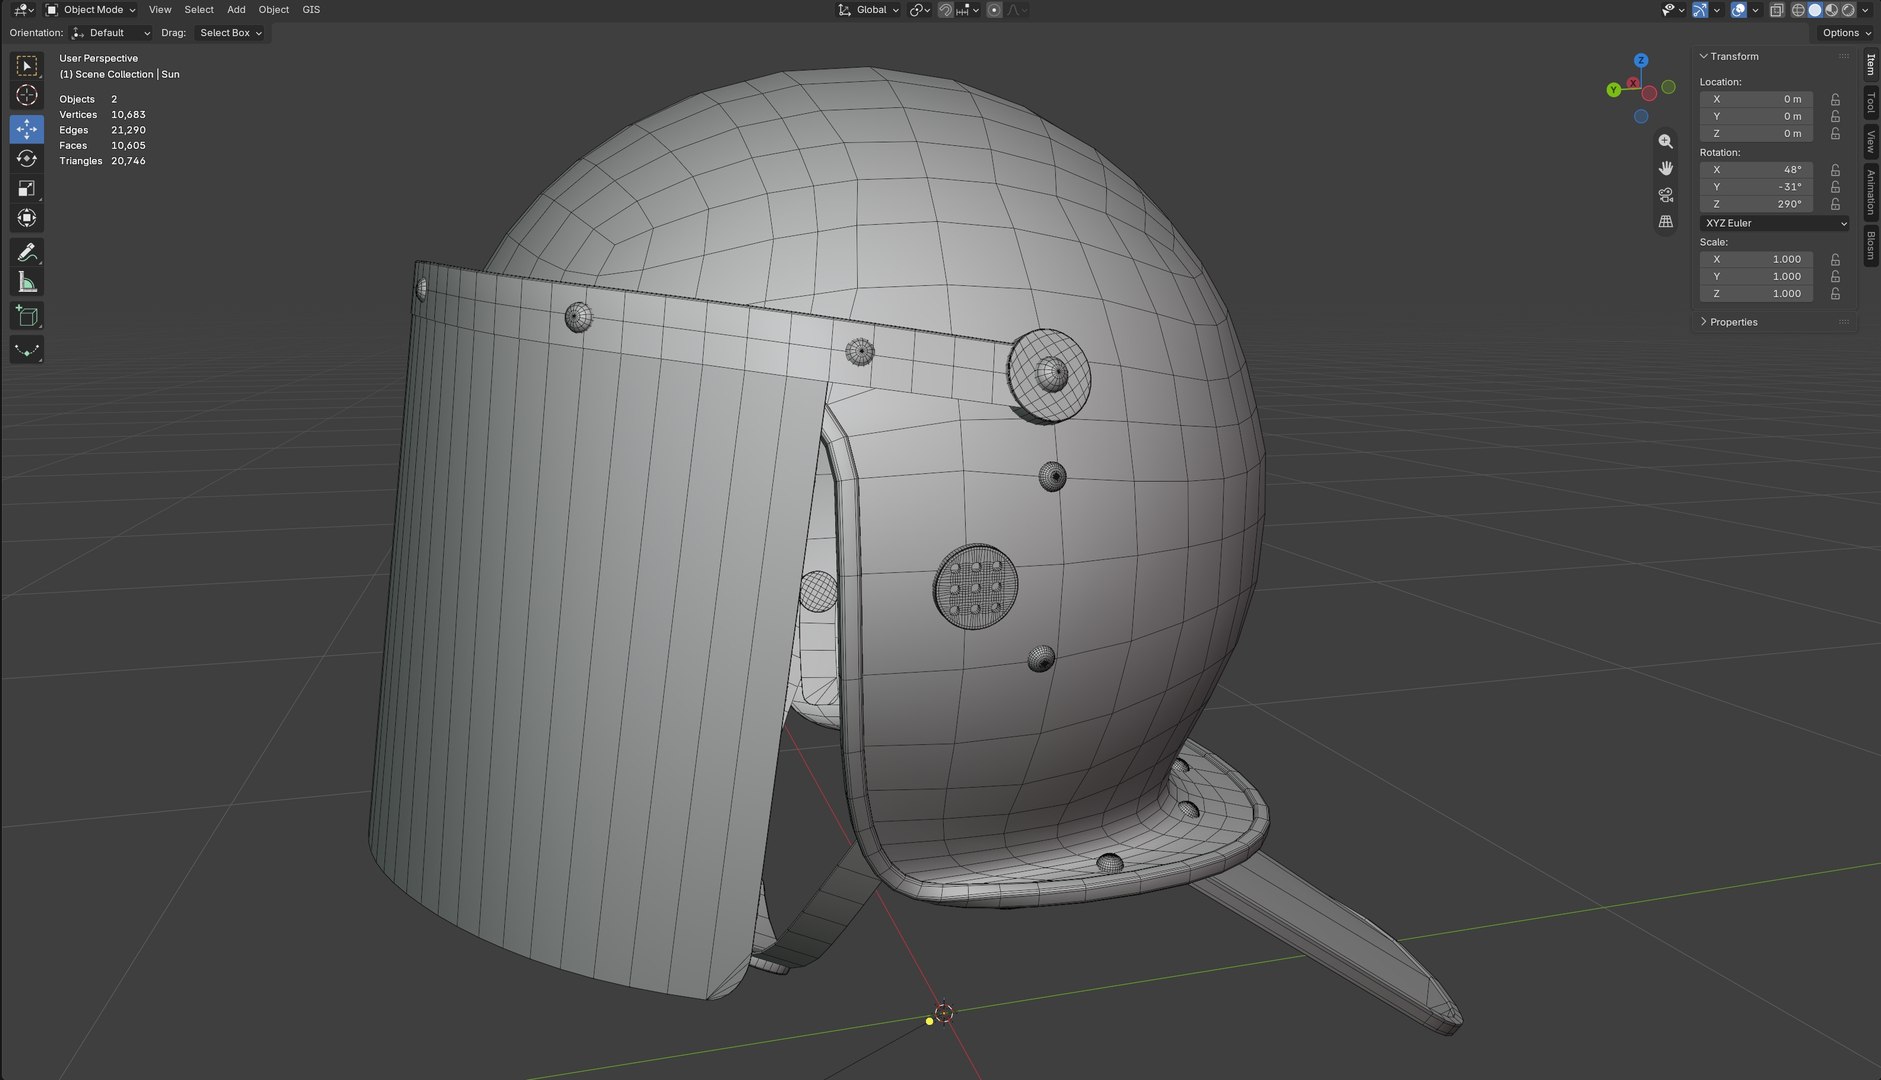Toggle proportional editing icon
1881x1080 pixels.
[994, 10]
